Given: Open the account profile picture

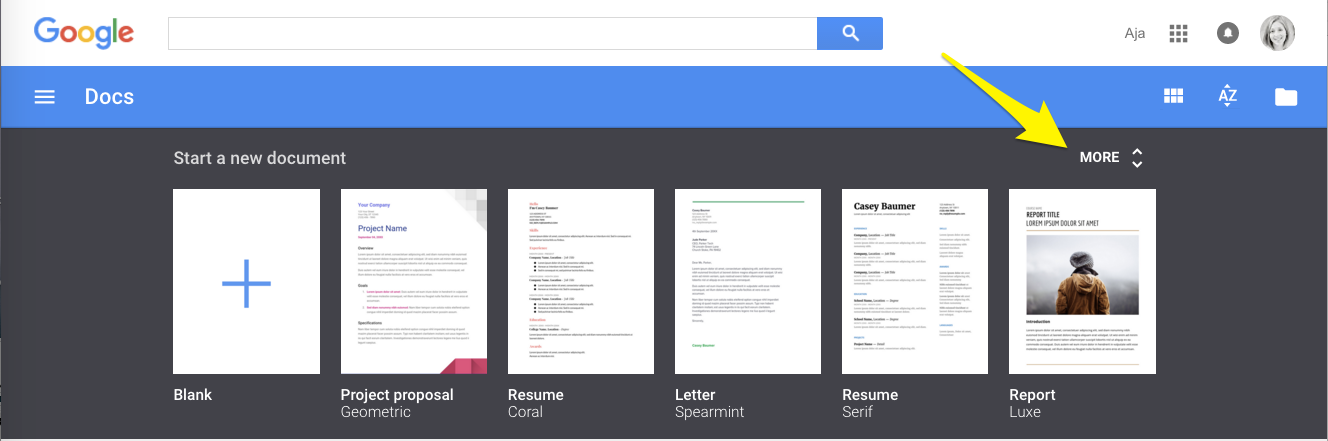Looking at the screenshot, I should coord(1277,33).
